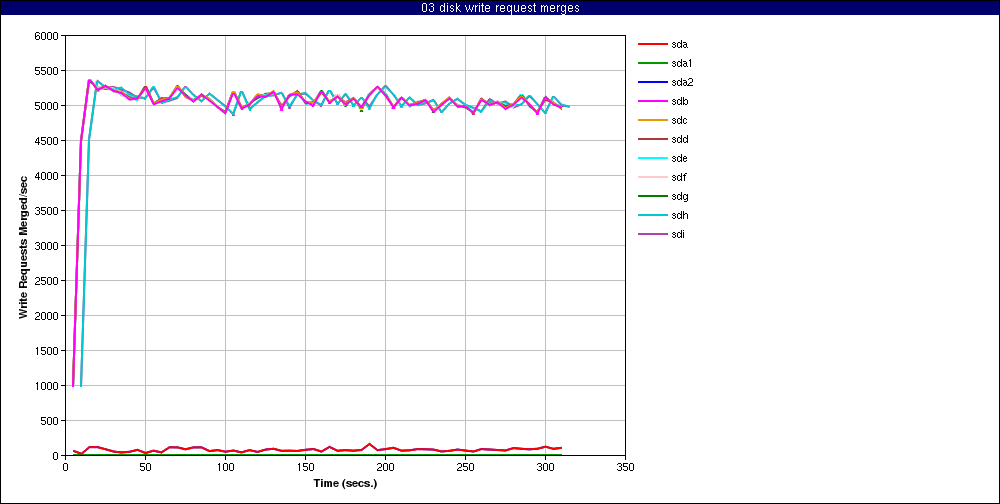The height and width of the screenshot is (504, 1000).
Task: Click the 150 x-axis tick label
Action: click(305, 467)
